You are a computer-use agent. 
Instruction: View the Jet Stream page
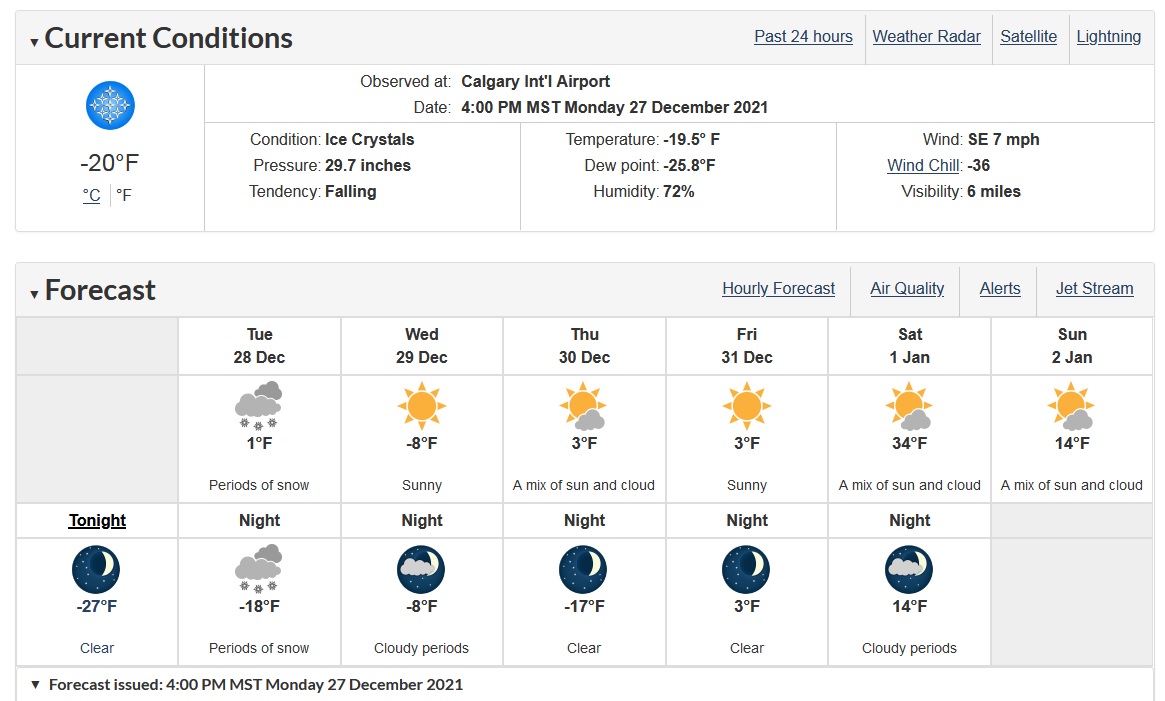coord(1094,288)
